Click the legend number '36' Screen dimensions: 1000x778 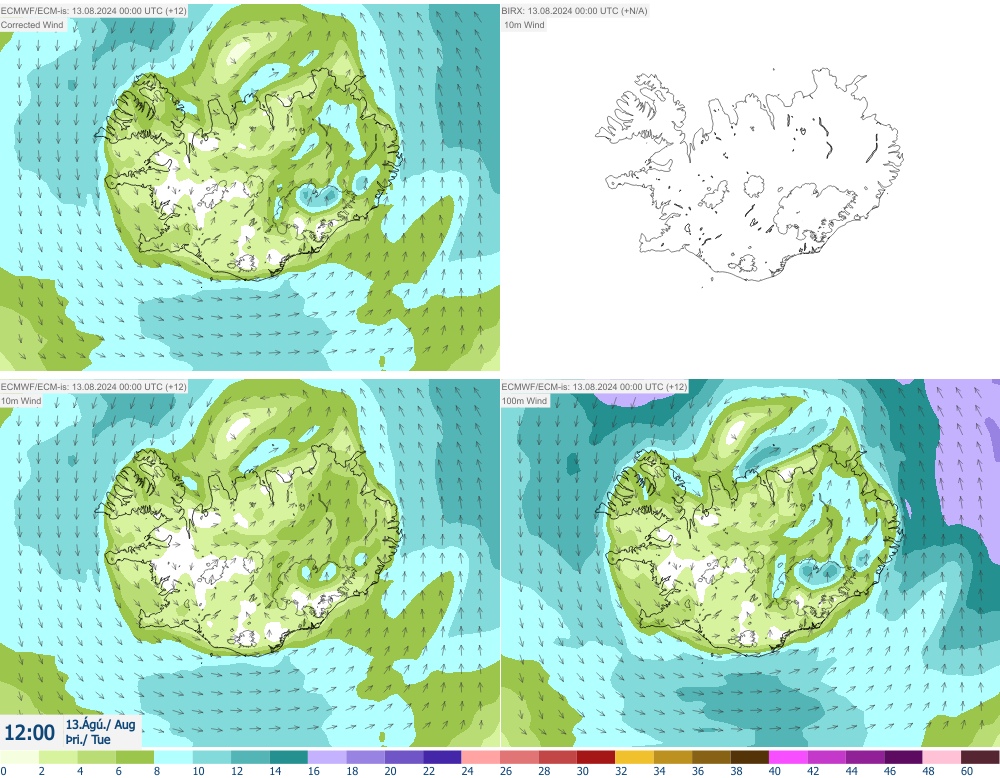[698, 771]
